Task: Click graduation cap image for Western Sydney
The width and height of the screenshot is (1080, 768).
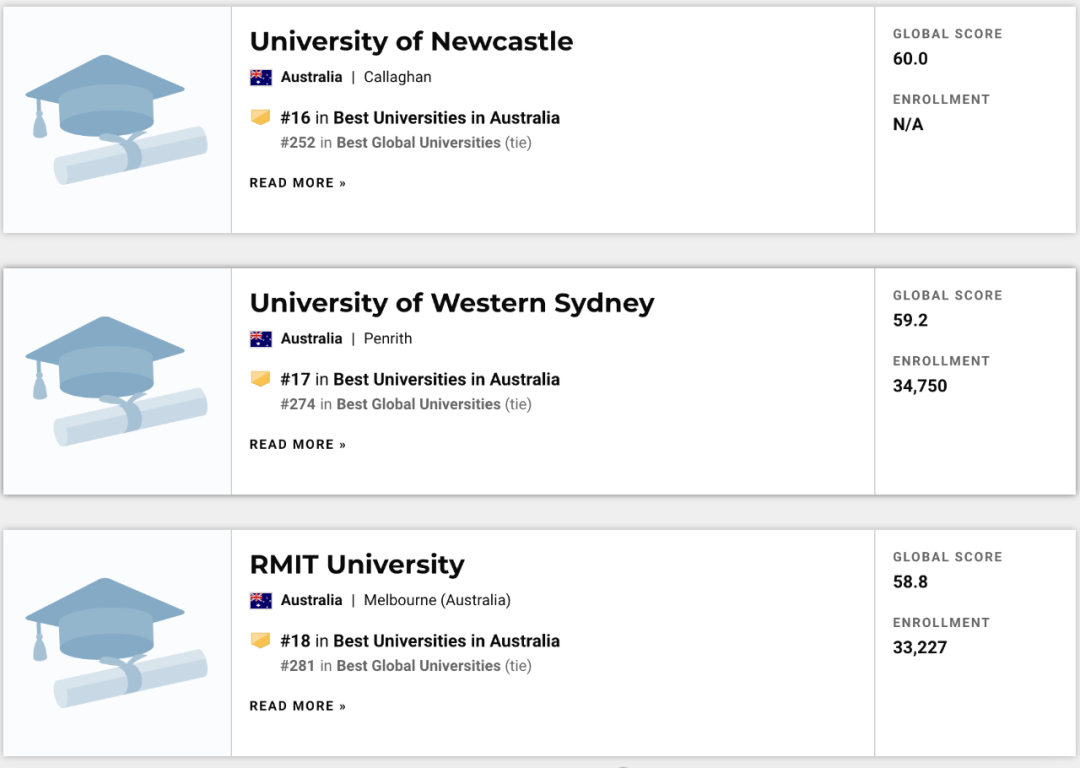Action: click(x=116, y=381)
